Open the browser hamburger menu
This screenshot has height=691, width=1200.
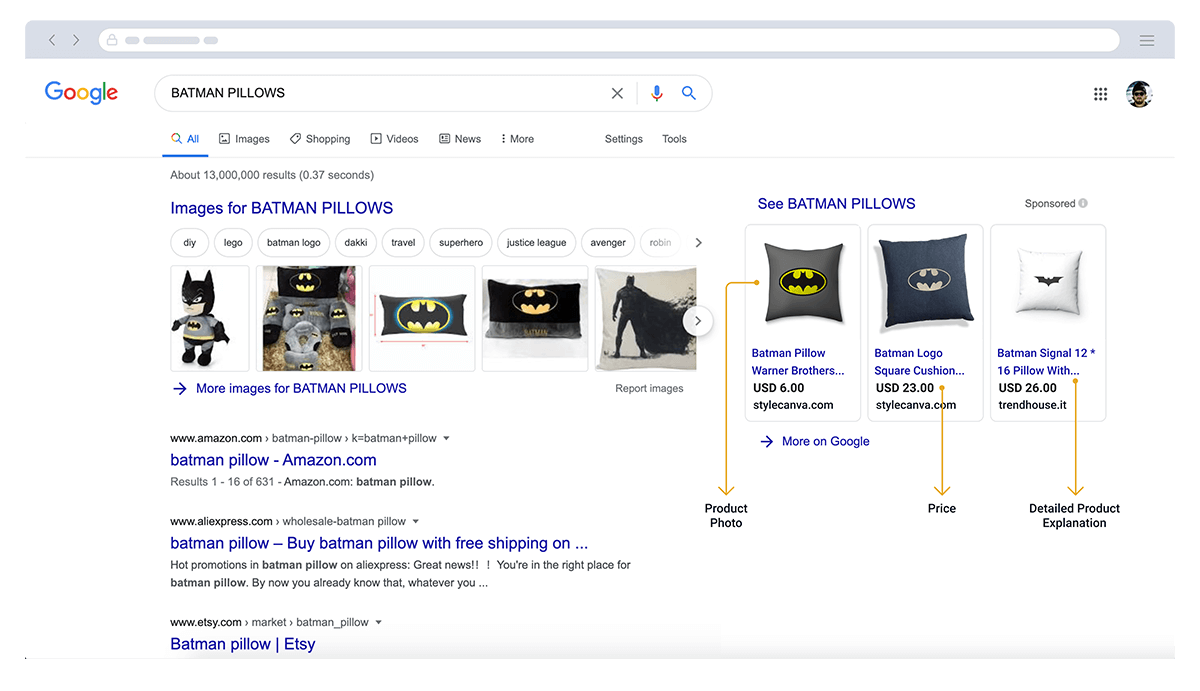1146,40
